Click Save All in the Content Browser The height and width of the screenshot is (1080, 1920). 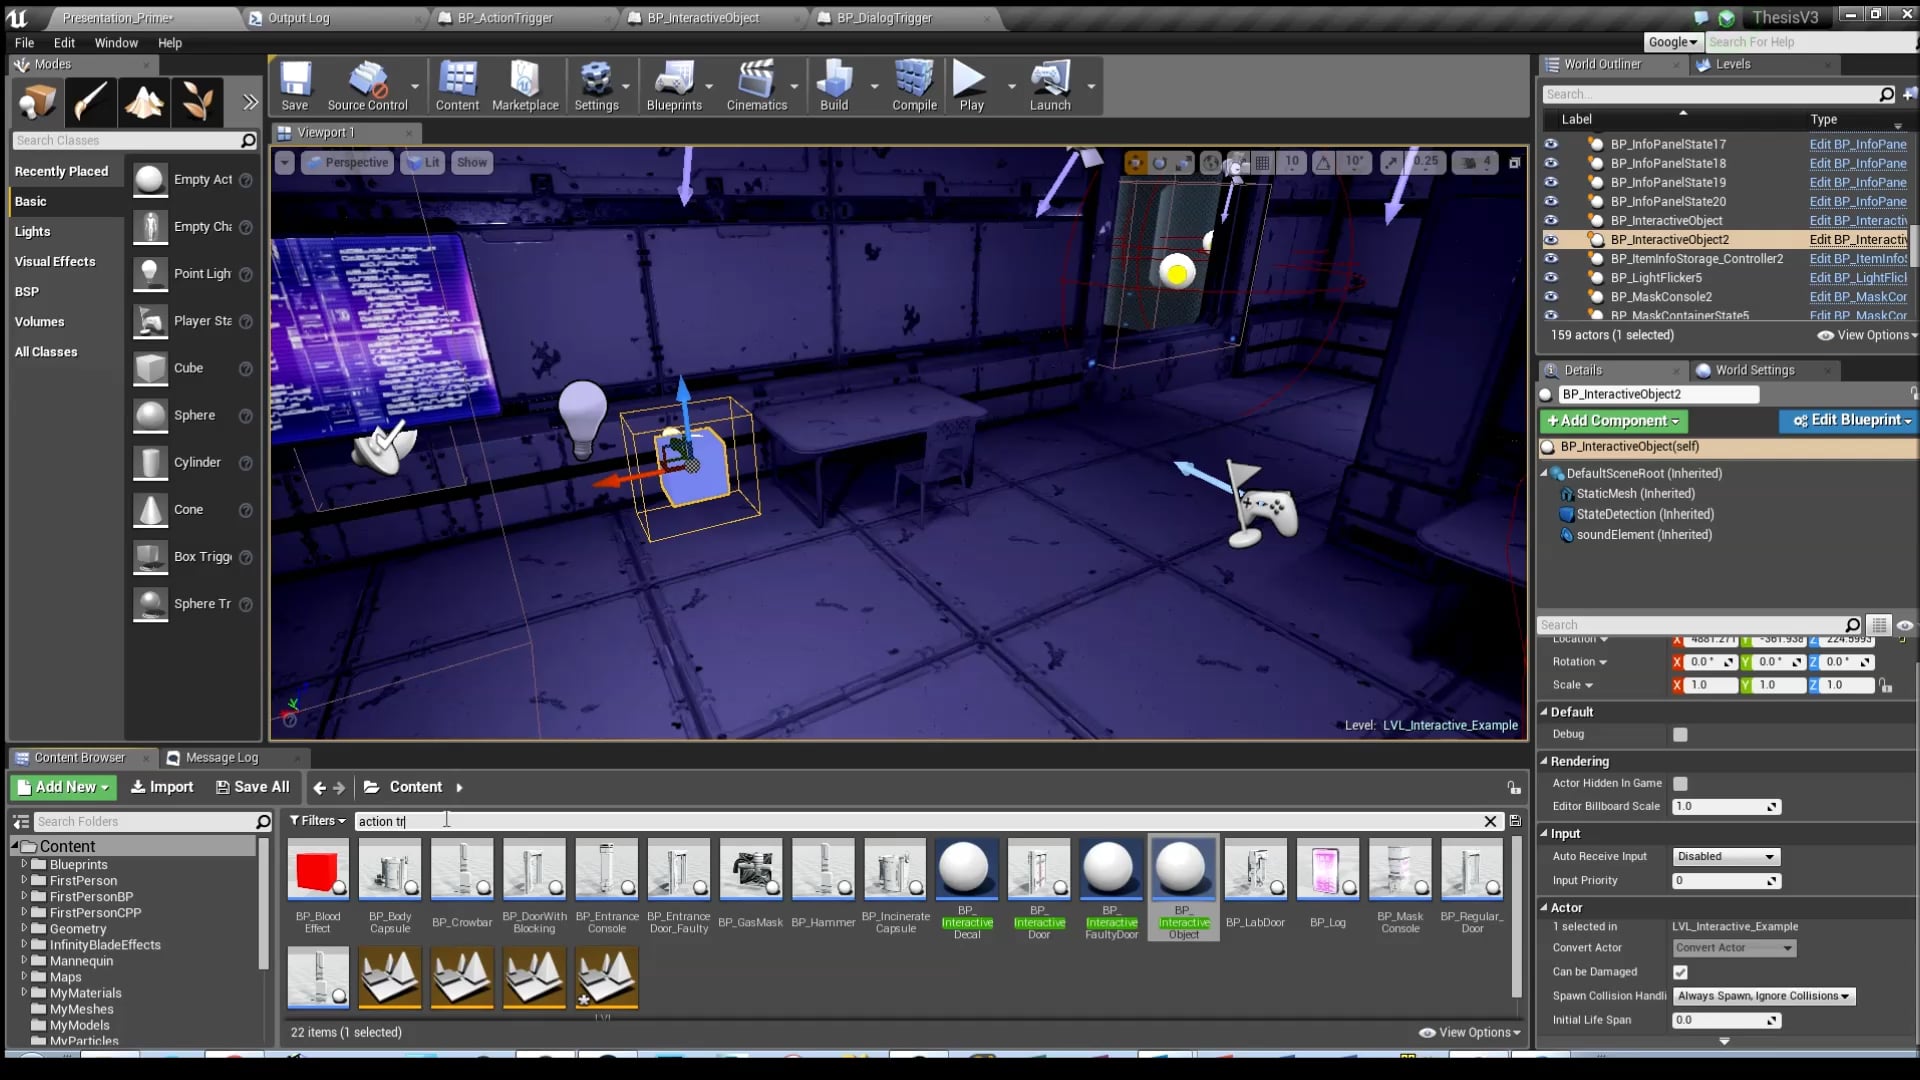[252, 787]
